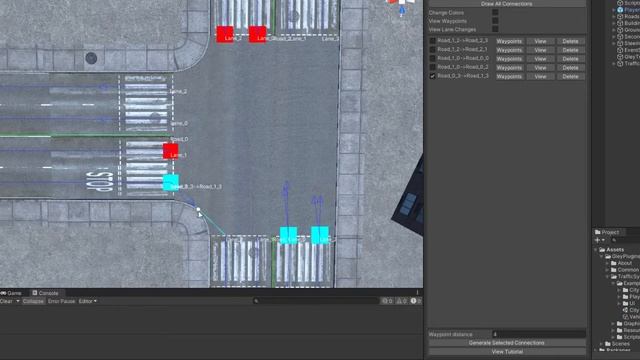Select the Scenes folder in Project
The width and height of the screenshot is (640, 360).
click(617, 344)
